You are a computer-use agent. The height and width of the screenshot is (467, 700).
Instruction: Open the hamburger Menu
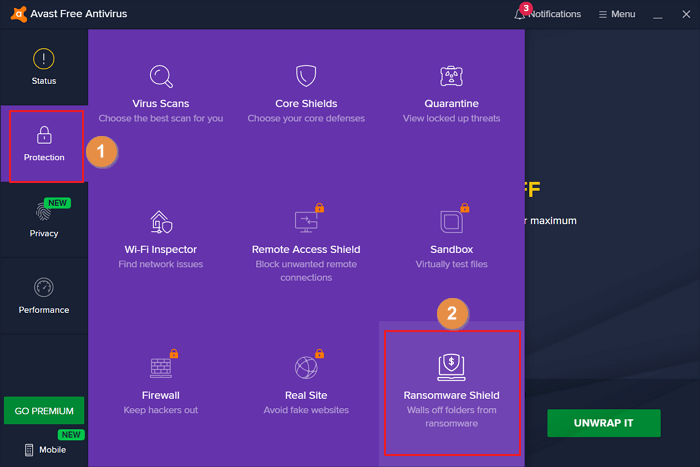point(616,14)
